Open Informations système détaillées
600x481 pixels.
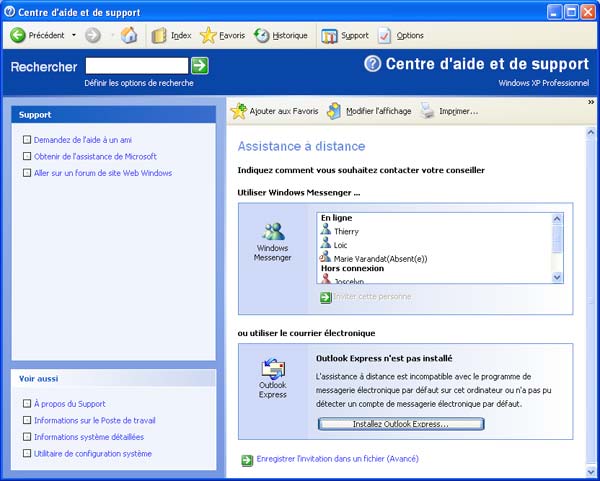coord(89,437)
